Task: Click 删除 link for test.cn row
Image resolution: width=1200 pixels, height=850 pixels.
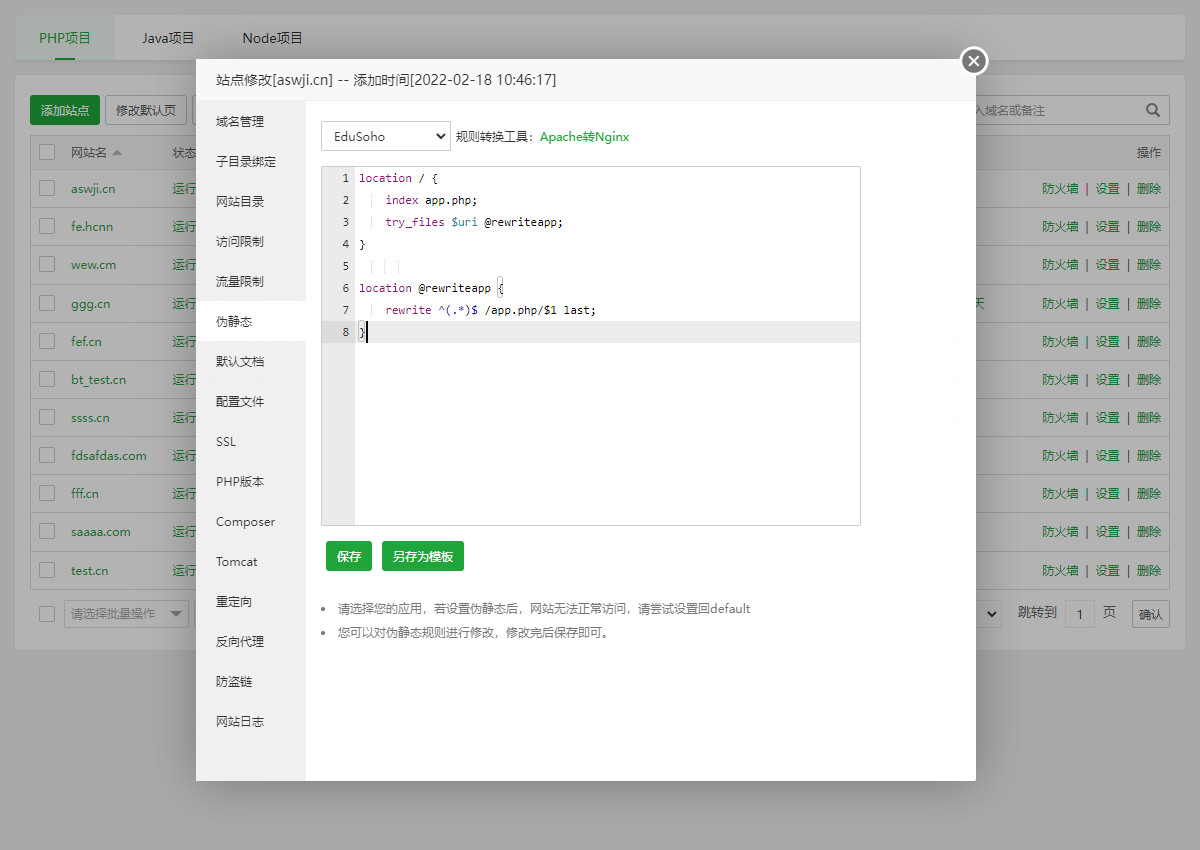Action: 1149,571
